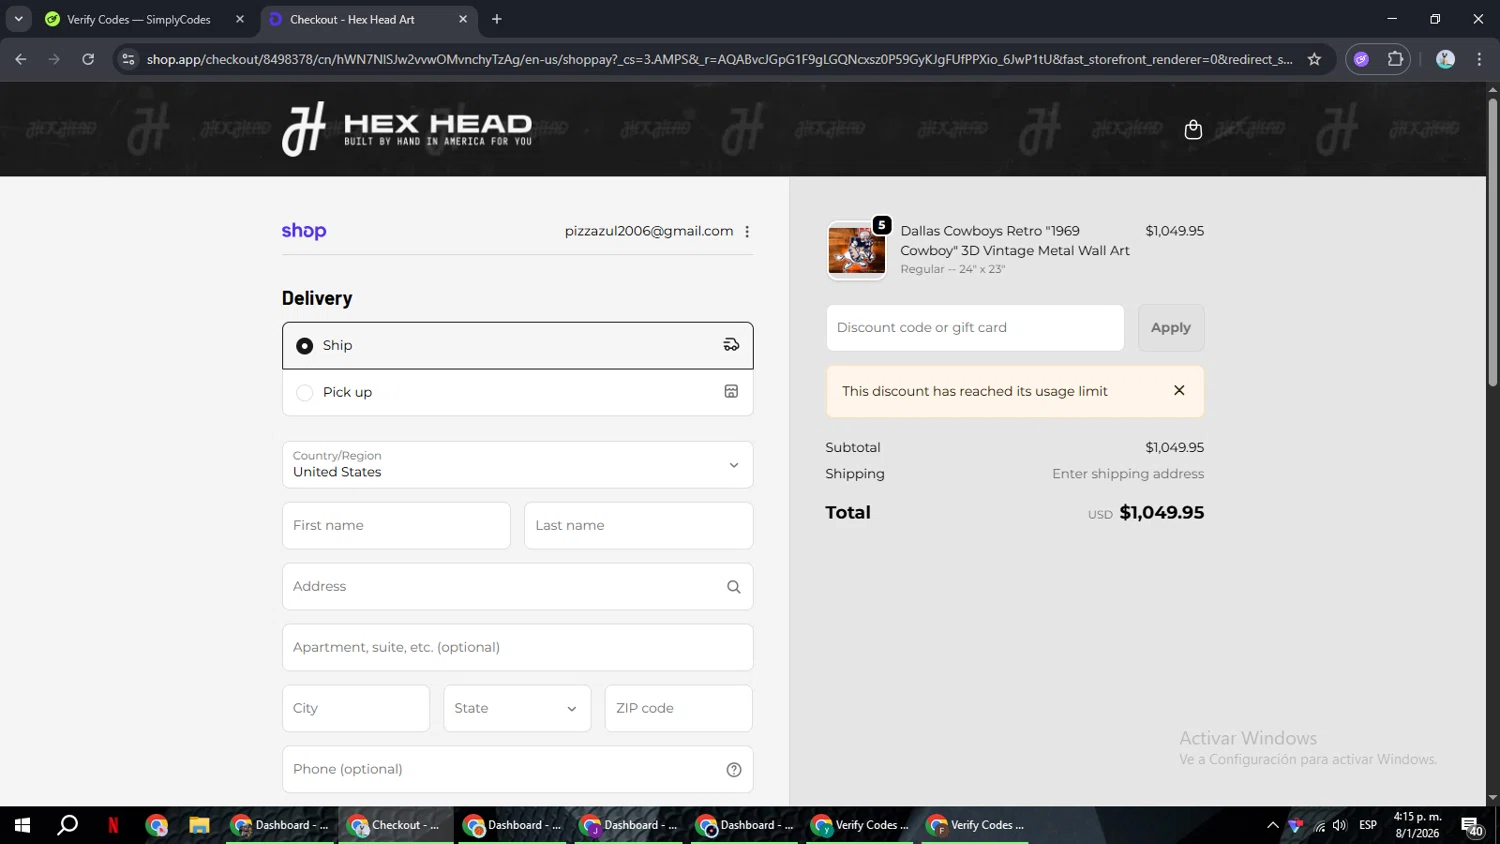Show hidden system tray icons
This screenshot has height=844, width=1500.
1273,826
